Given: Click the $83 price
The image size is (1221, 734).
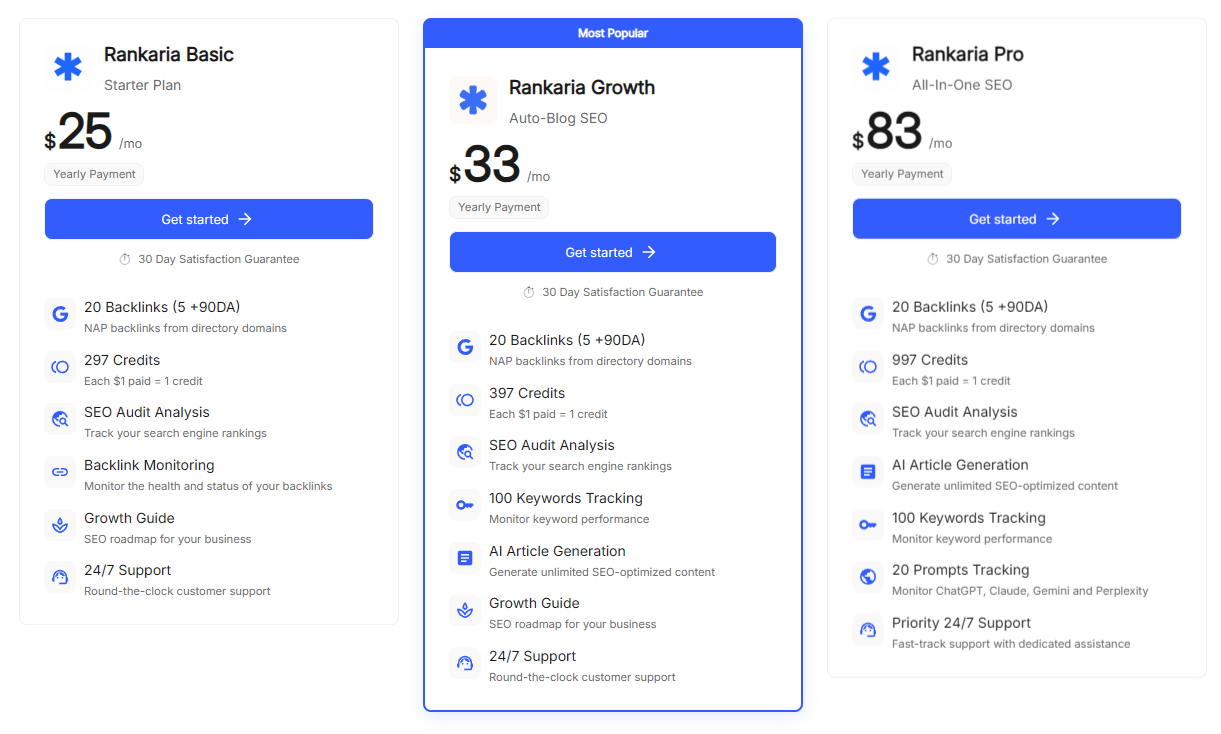Looking at the screenshot, I should [x=887, y=132].
